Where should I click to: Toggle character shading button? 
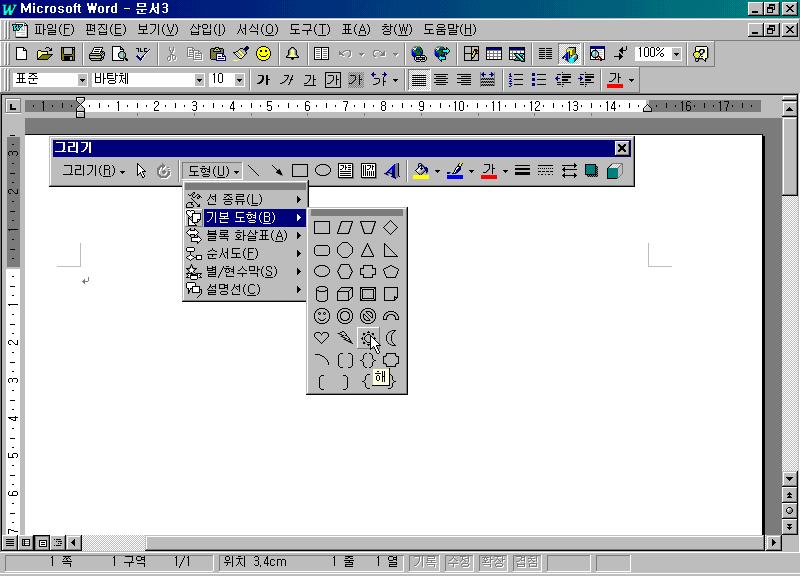pos(356,80)
